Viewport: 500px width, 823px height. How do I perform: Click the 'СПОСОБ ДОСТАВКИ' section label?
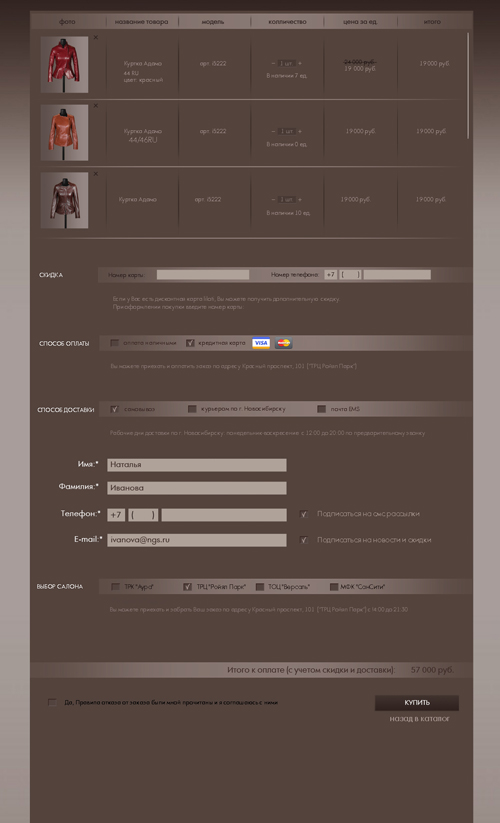tap(66, 410)
